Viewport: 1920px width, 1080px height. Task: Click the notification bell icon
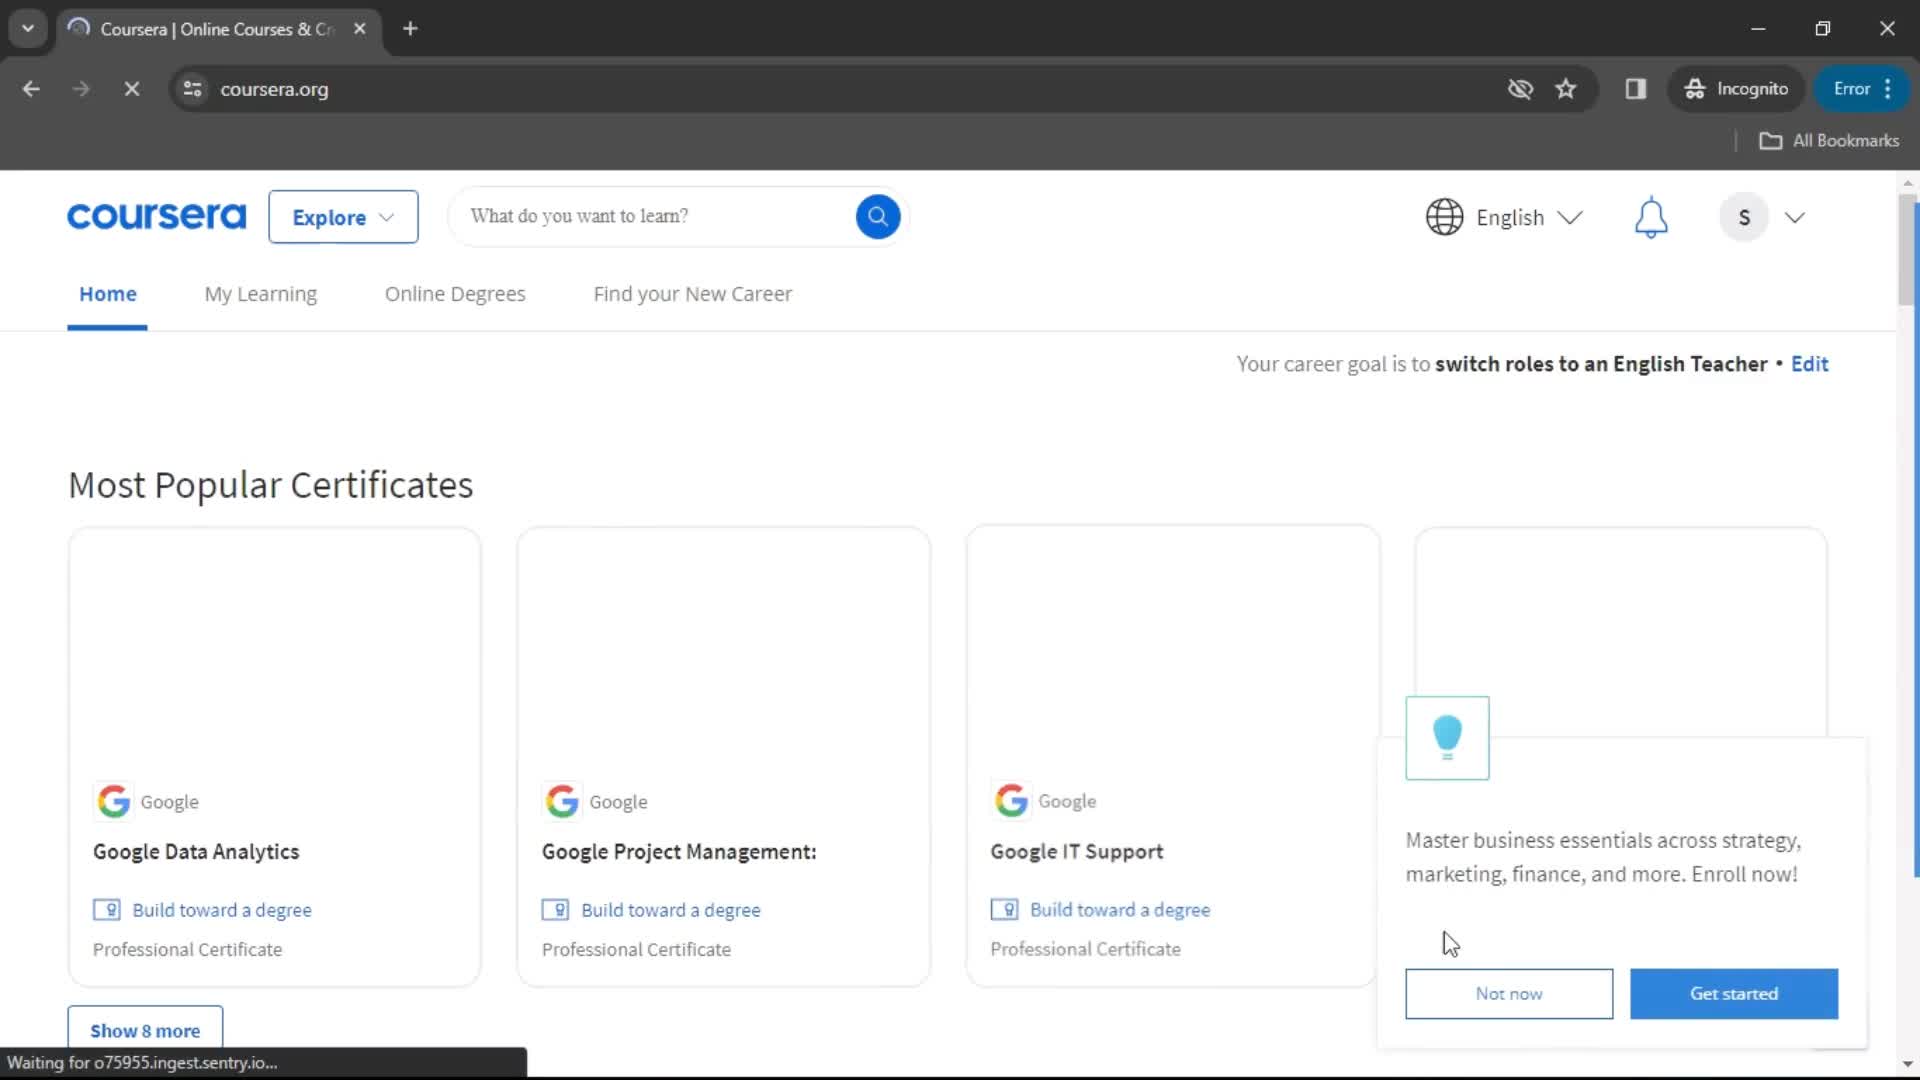(x=1652, y=216)
